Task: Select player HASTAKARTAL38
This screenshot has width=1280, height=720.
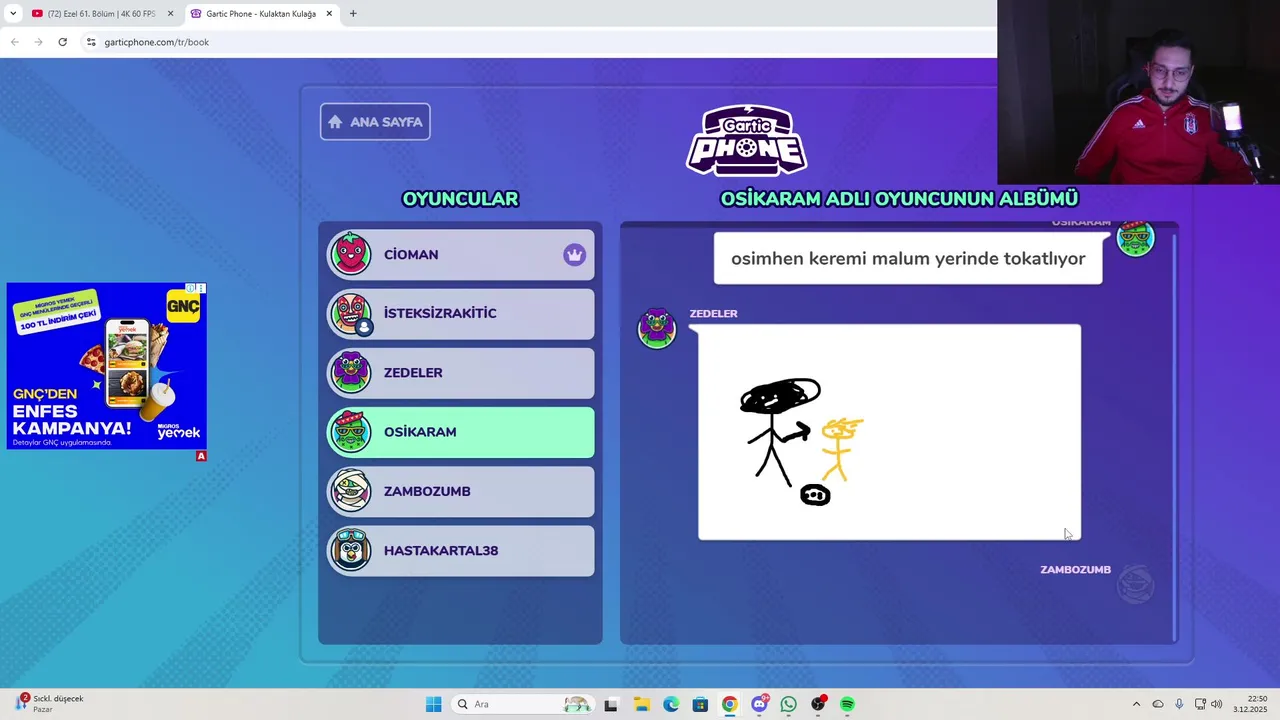Action: 461,550
